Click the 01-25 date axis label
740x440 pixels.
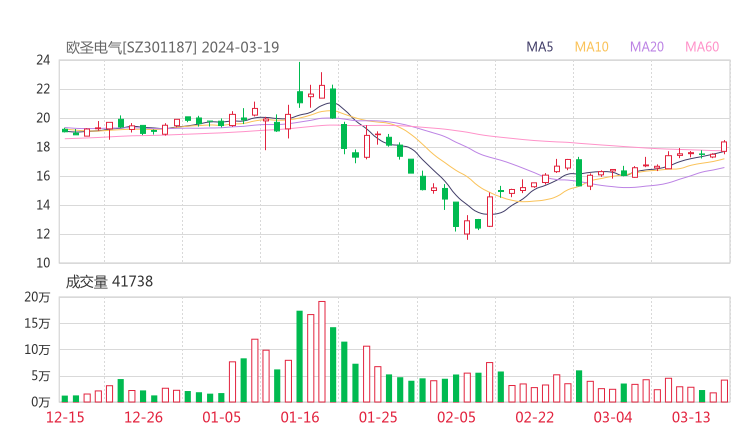click(x=378, y=417)
